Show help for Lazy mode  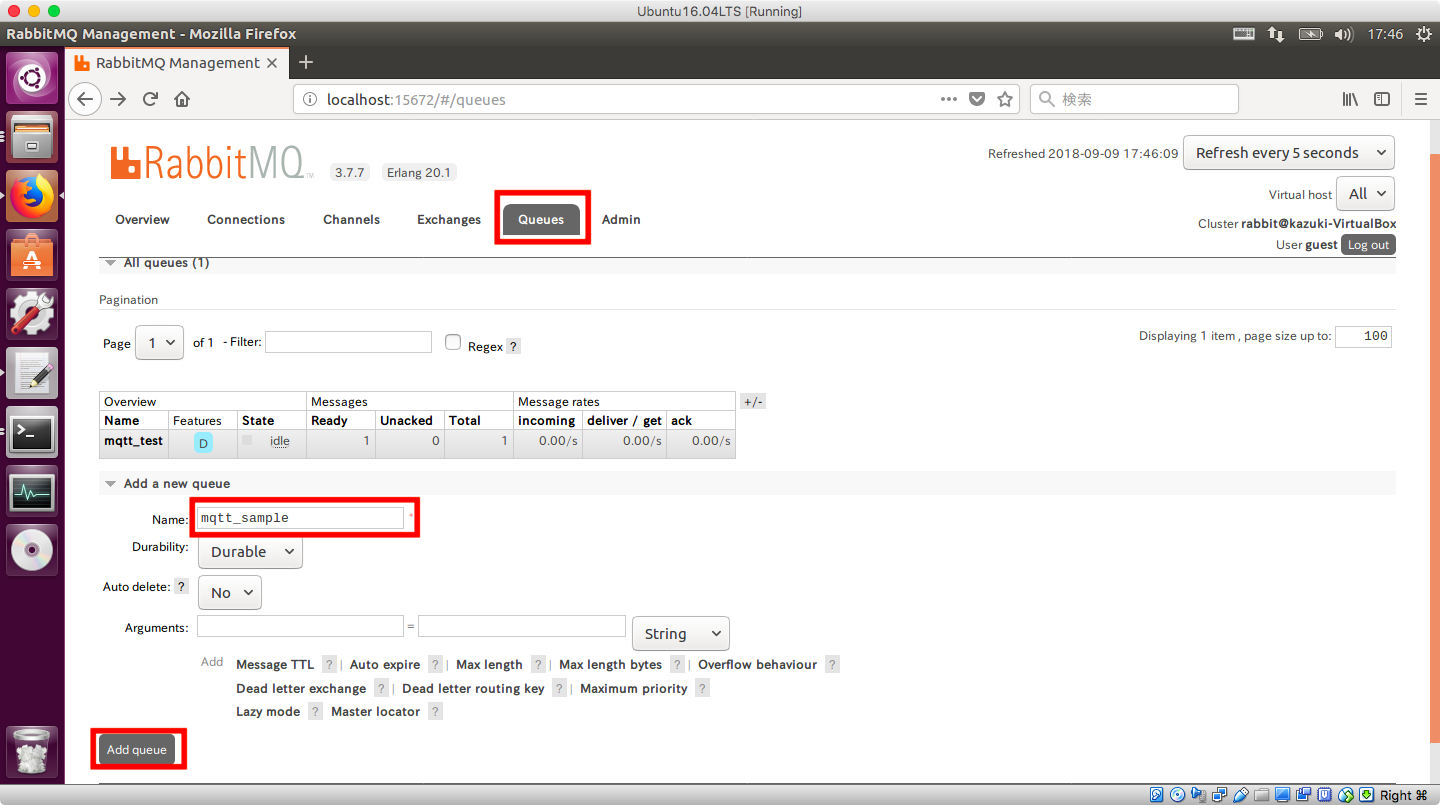[x=315, y=711]
